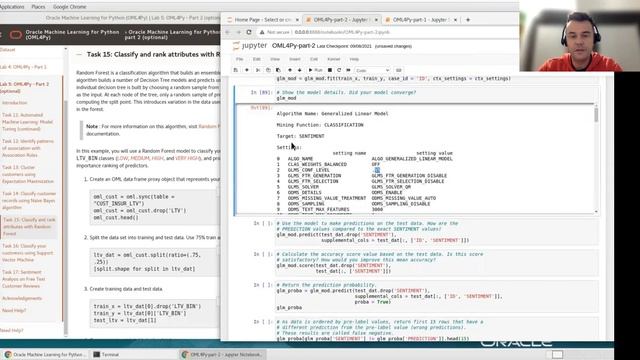The height and width of the screenshot is (360, 640).
Task: Open the Google Chrome menu in top bar
Action: 69,7
